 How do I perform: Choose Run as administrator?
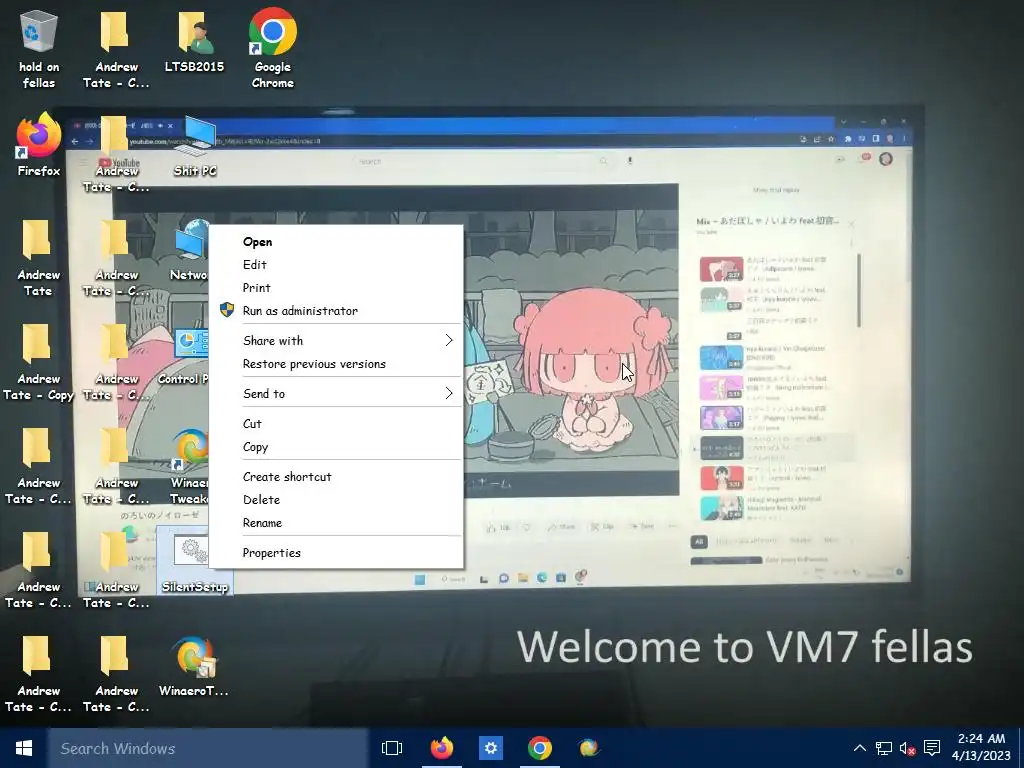pos(336,311)
